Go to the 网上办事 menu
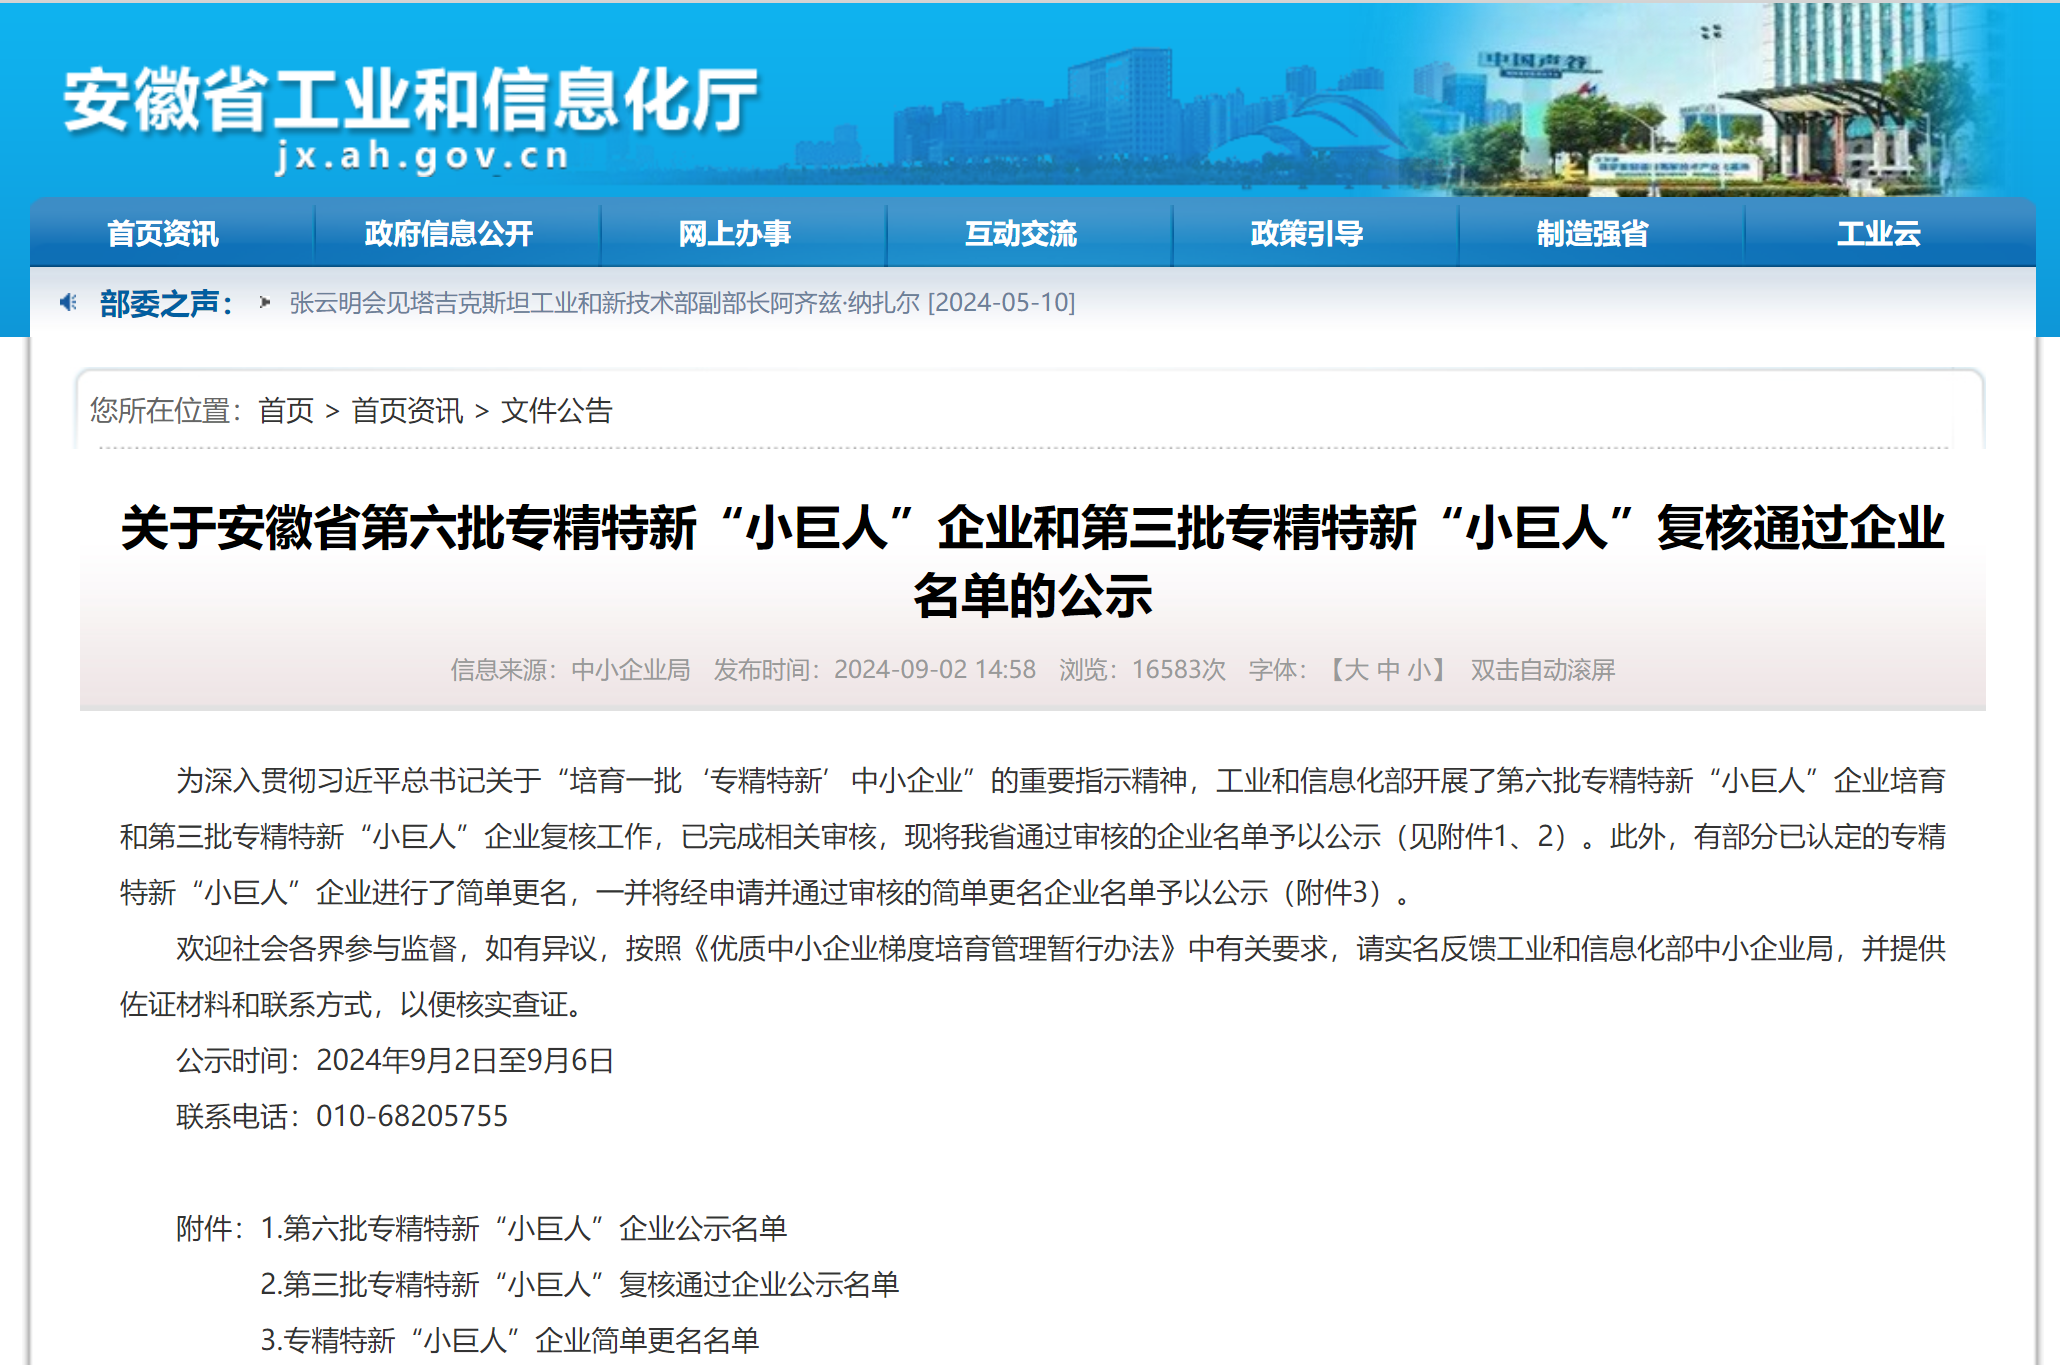Viewport: 2060px width, 1365px height. (735, 234)
